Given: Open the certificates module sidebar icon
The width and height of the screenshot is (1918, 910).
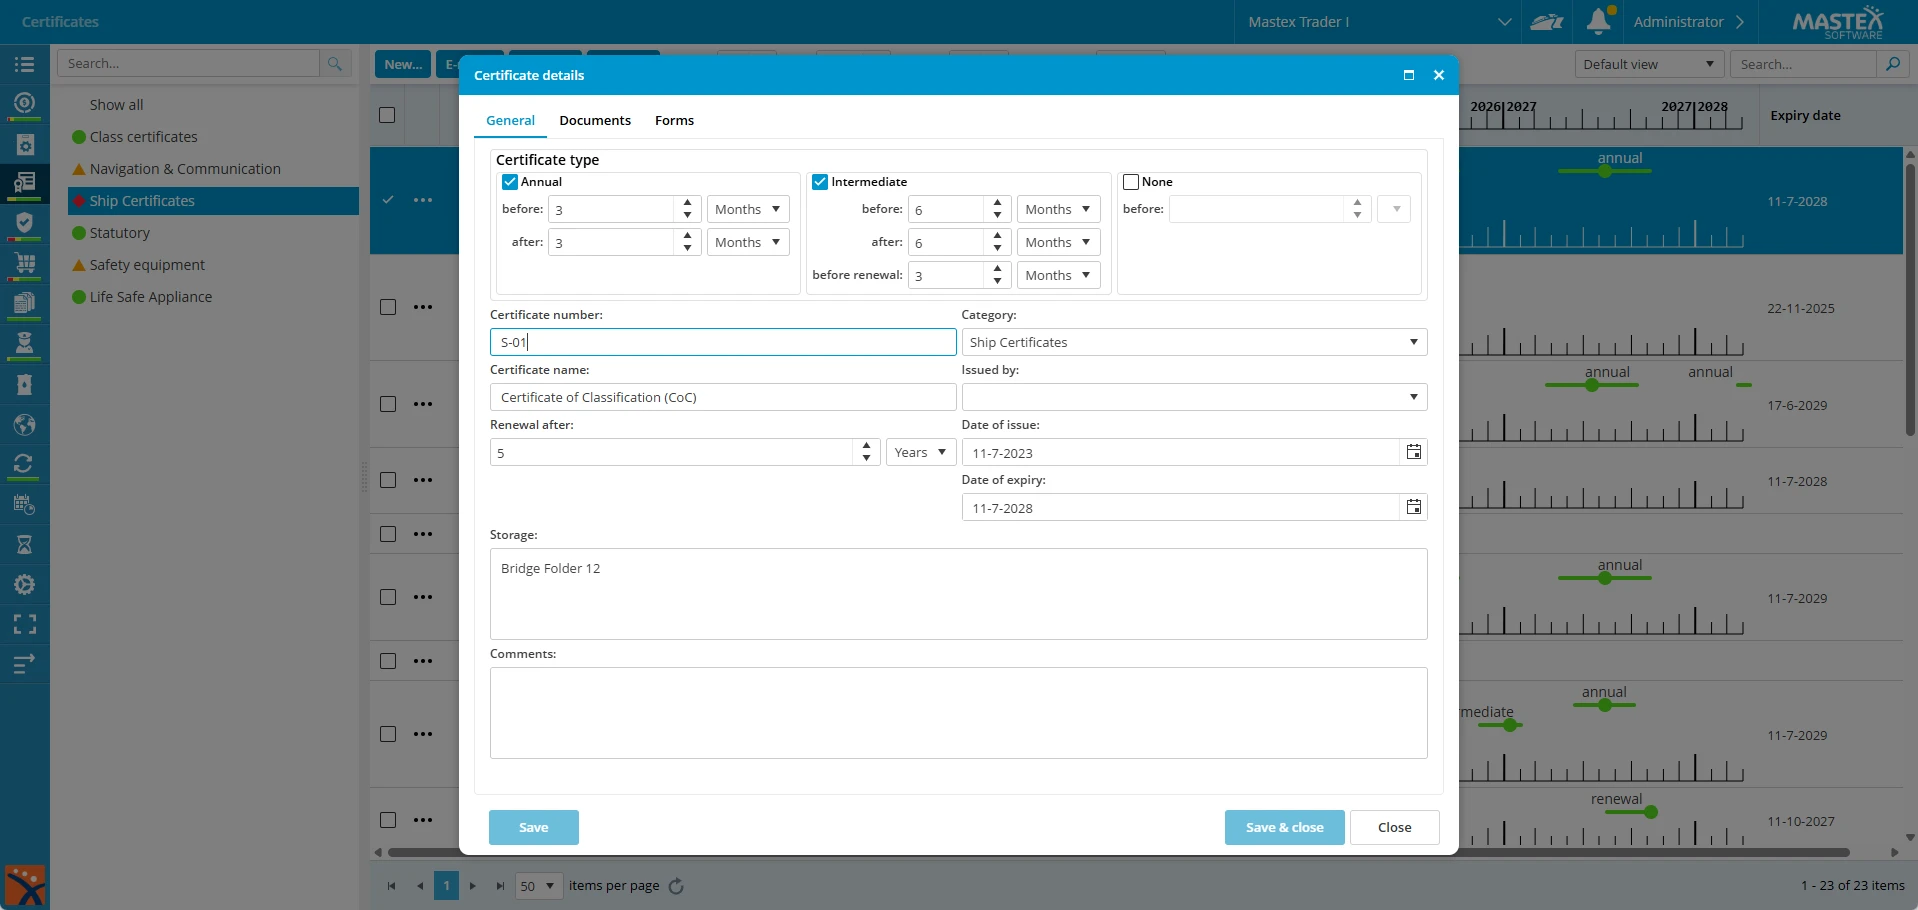Looking at the screenshot, I should [x=24, y=183].
